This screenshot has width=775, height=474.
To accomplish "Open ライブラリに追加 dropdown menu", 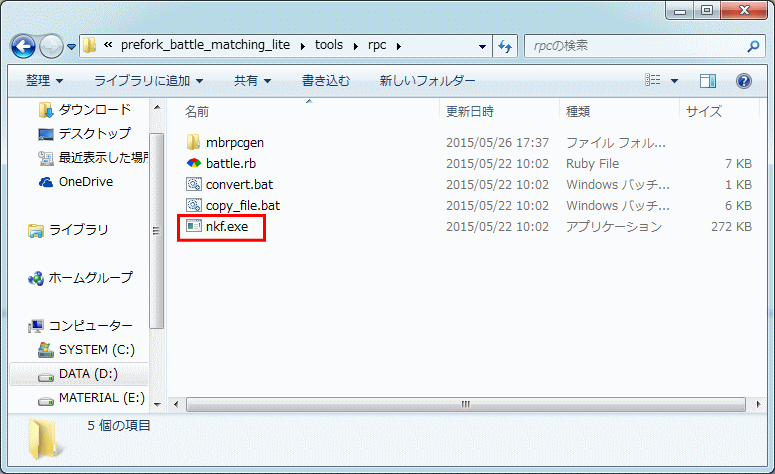I will 148,81.
